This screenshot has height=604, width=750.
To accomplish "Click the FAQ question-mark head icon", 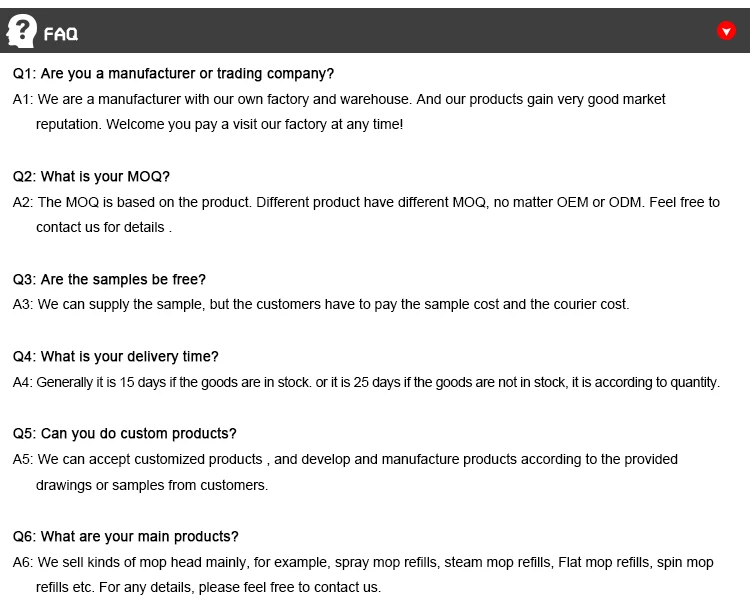I will click(22, 31).
